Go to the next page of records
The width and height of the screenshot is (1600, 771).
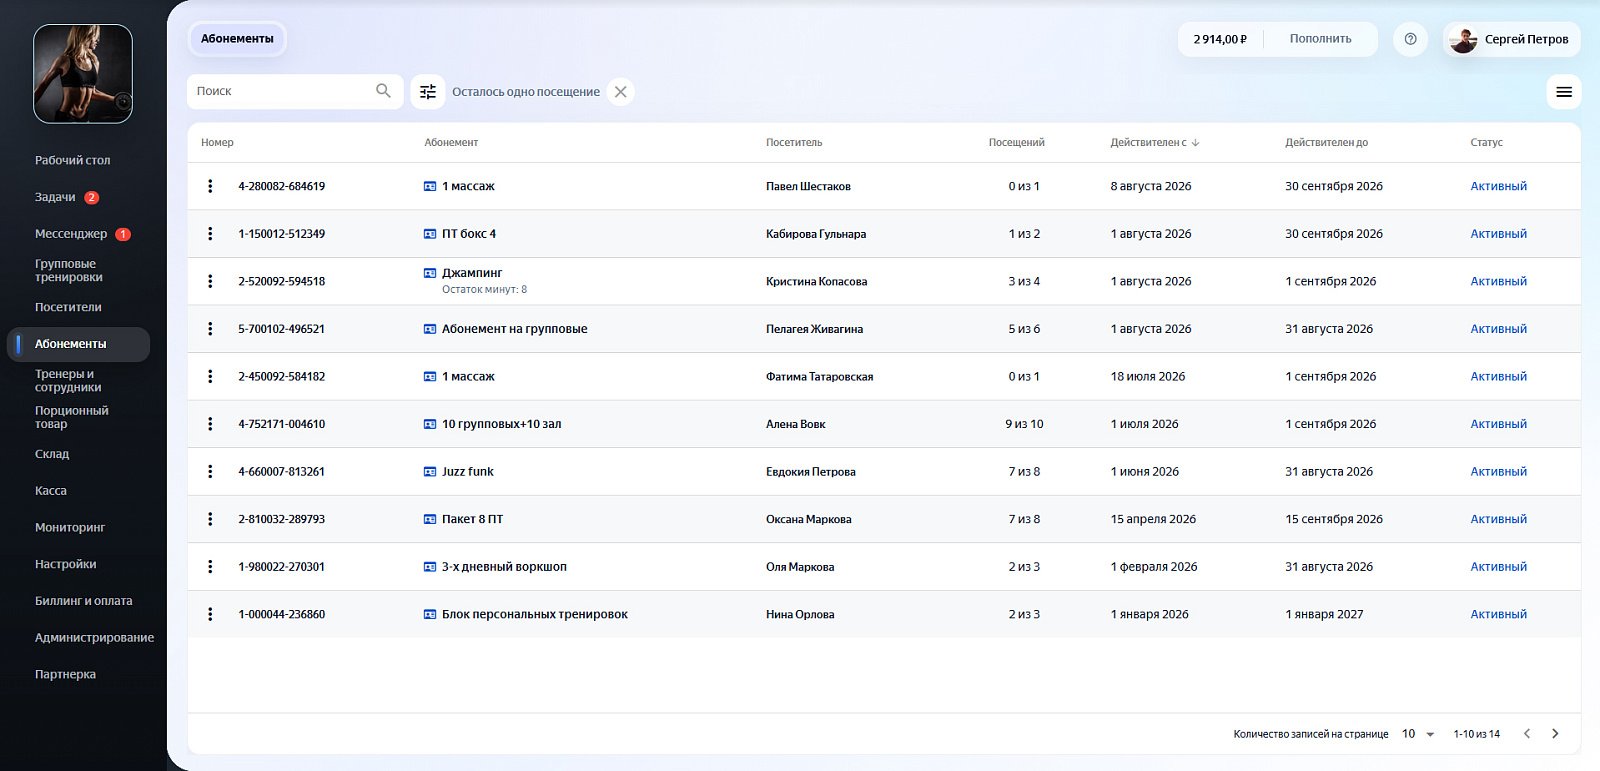(x=1555, y=734)
